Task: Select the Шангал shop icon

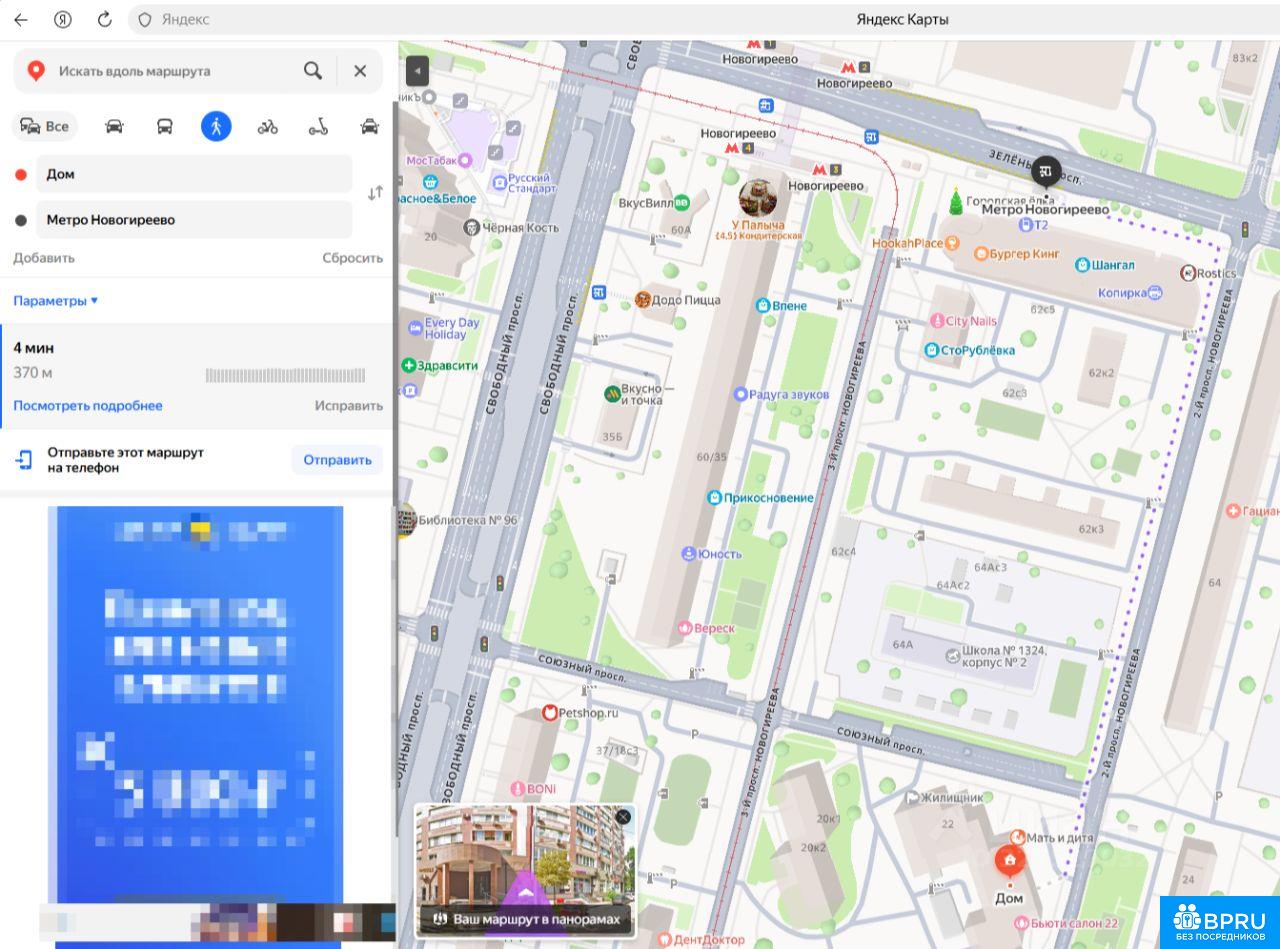Action: [1082, 265]
